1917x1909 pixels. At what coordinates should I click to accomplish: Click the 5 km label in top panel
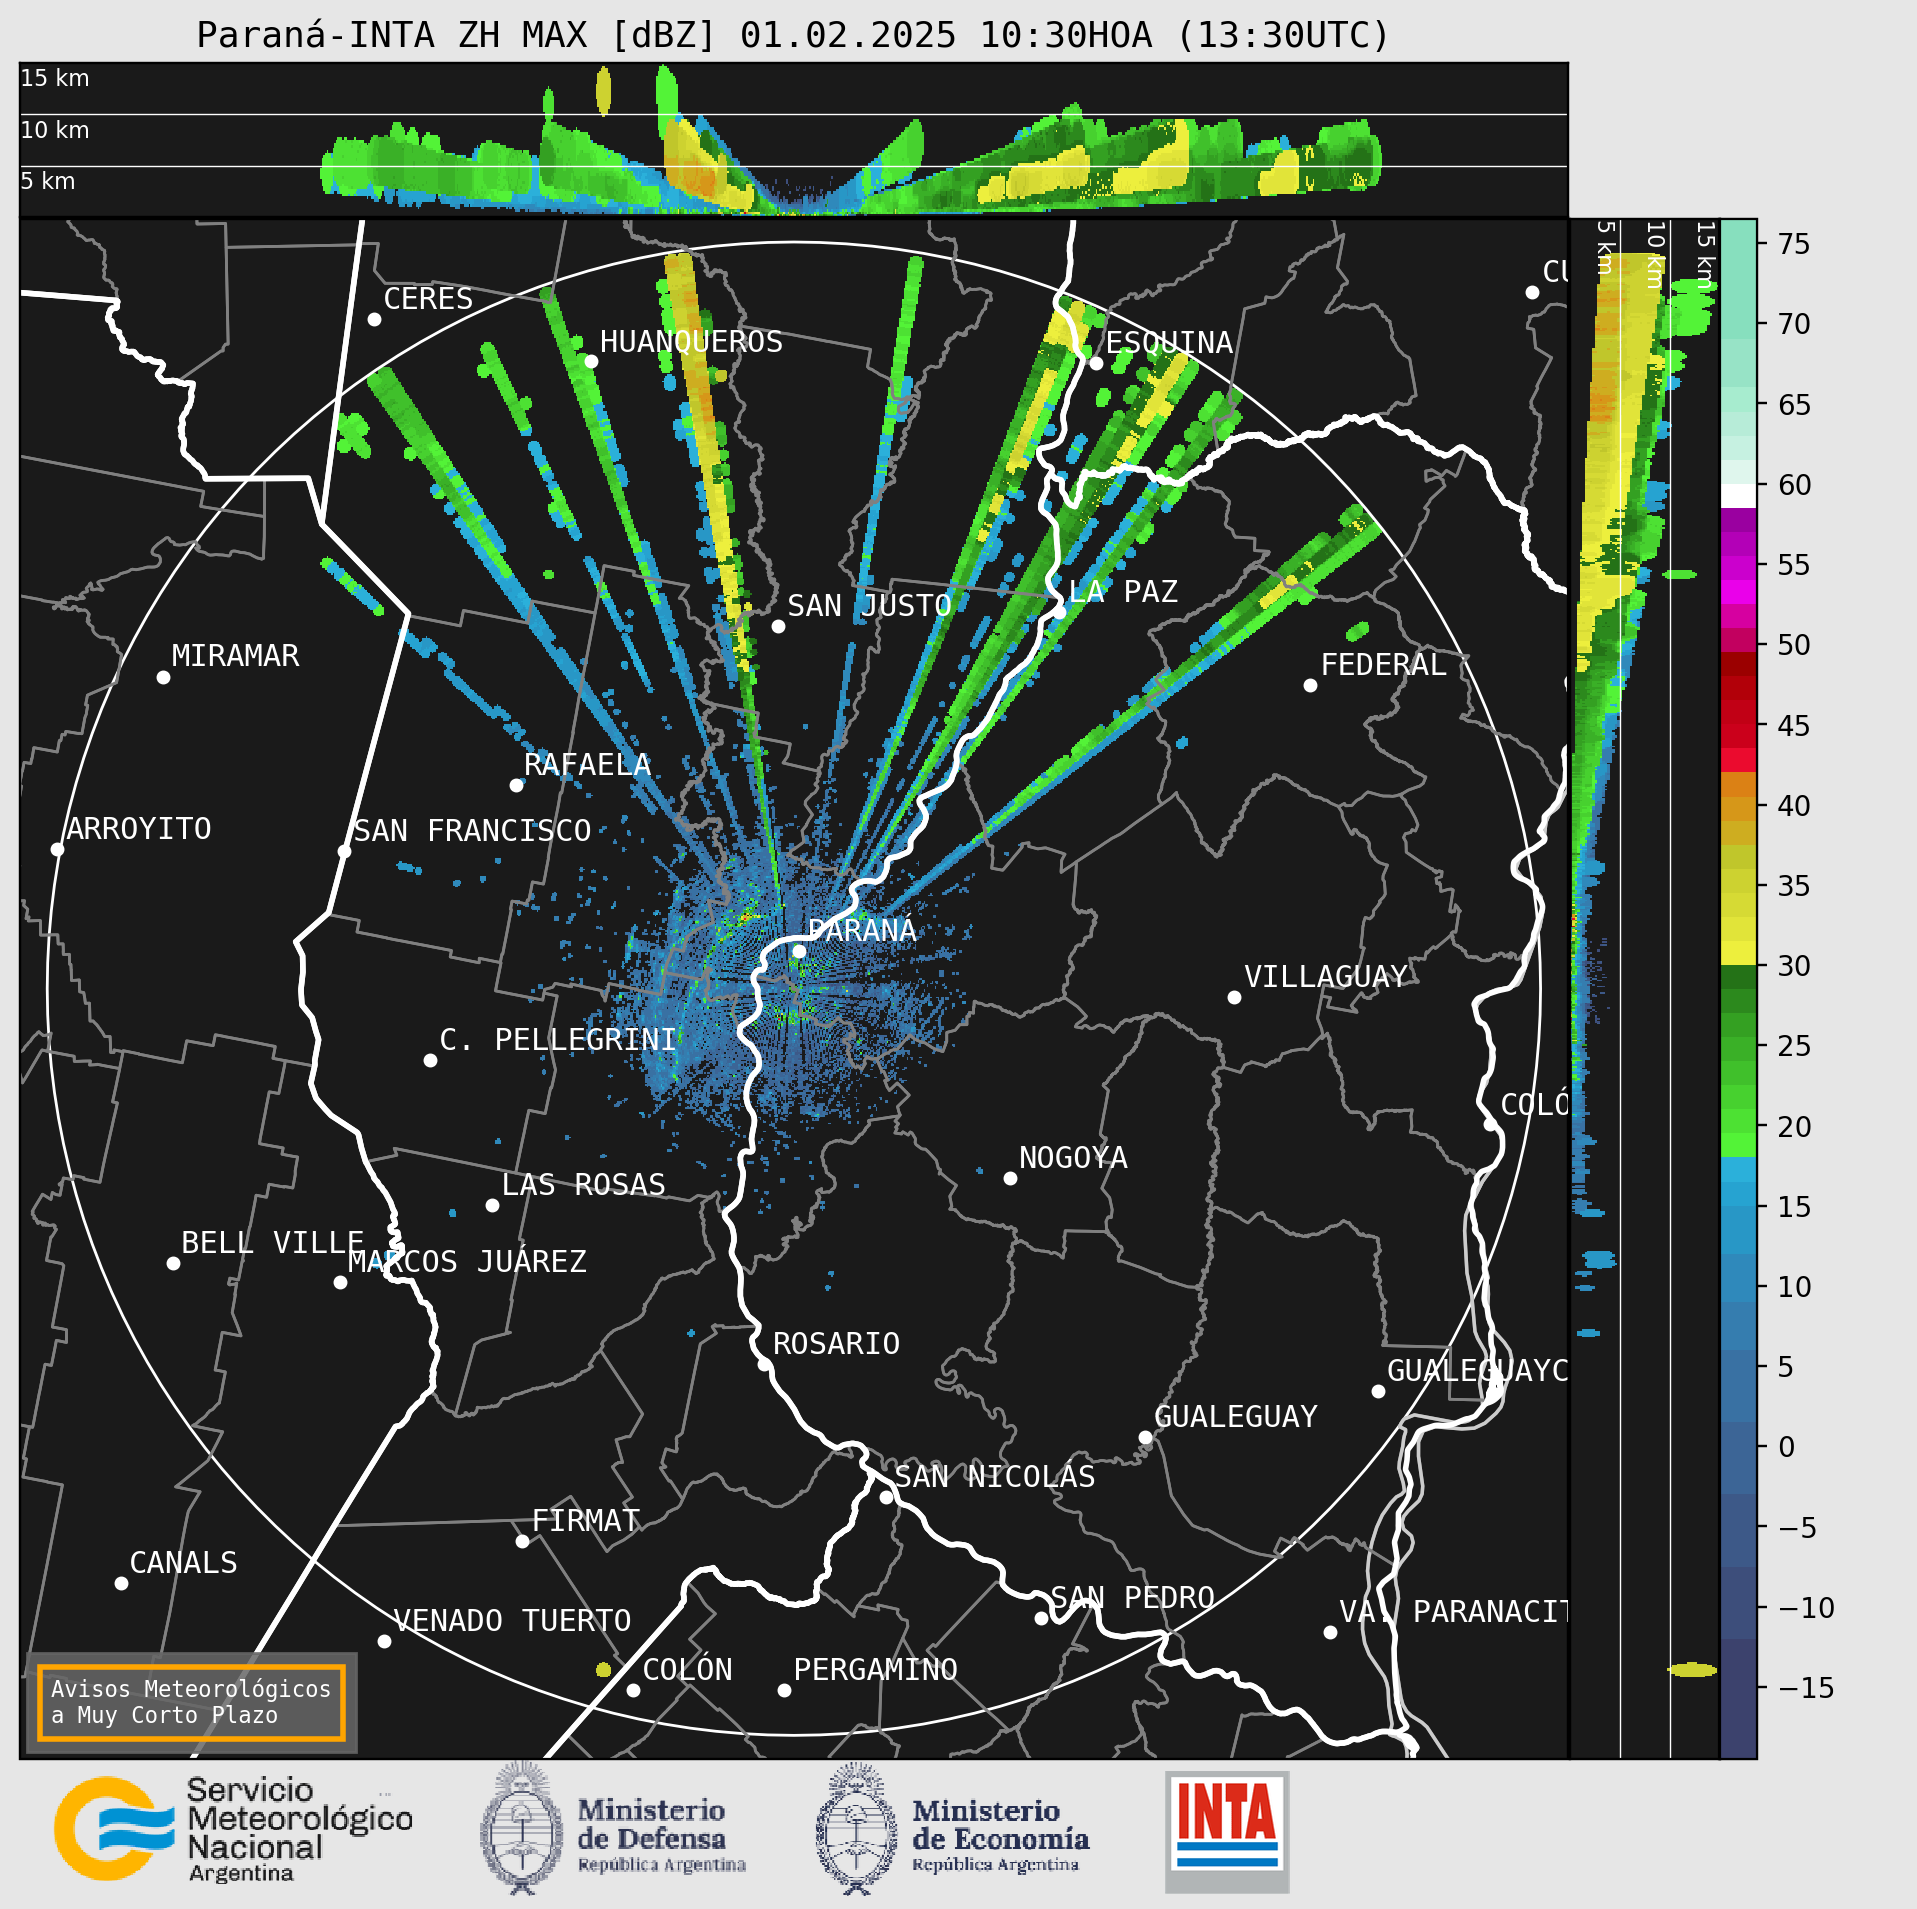(48, 181)
